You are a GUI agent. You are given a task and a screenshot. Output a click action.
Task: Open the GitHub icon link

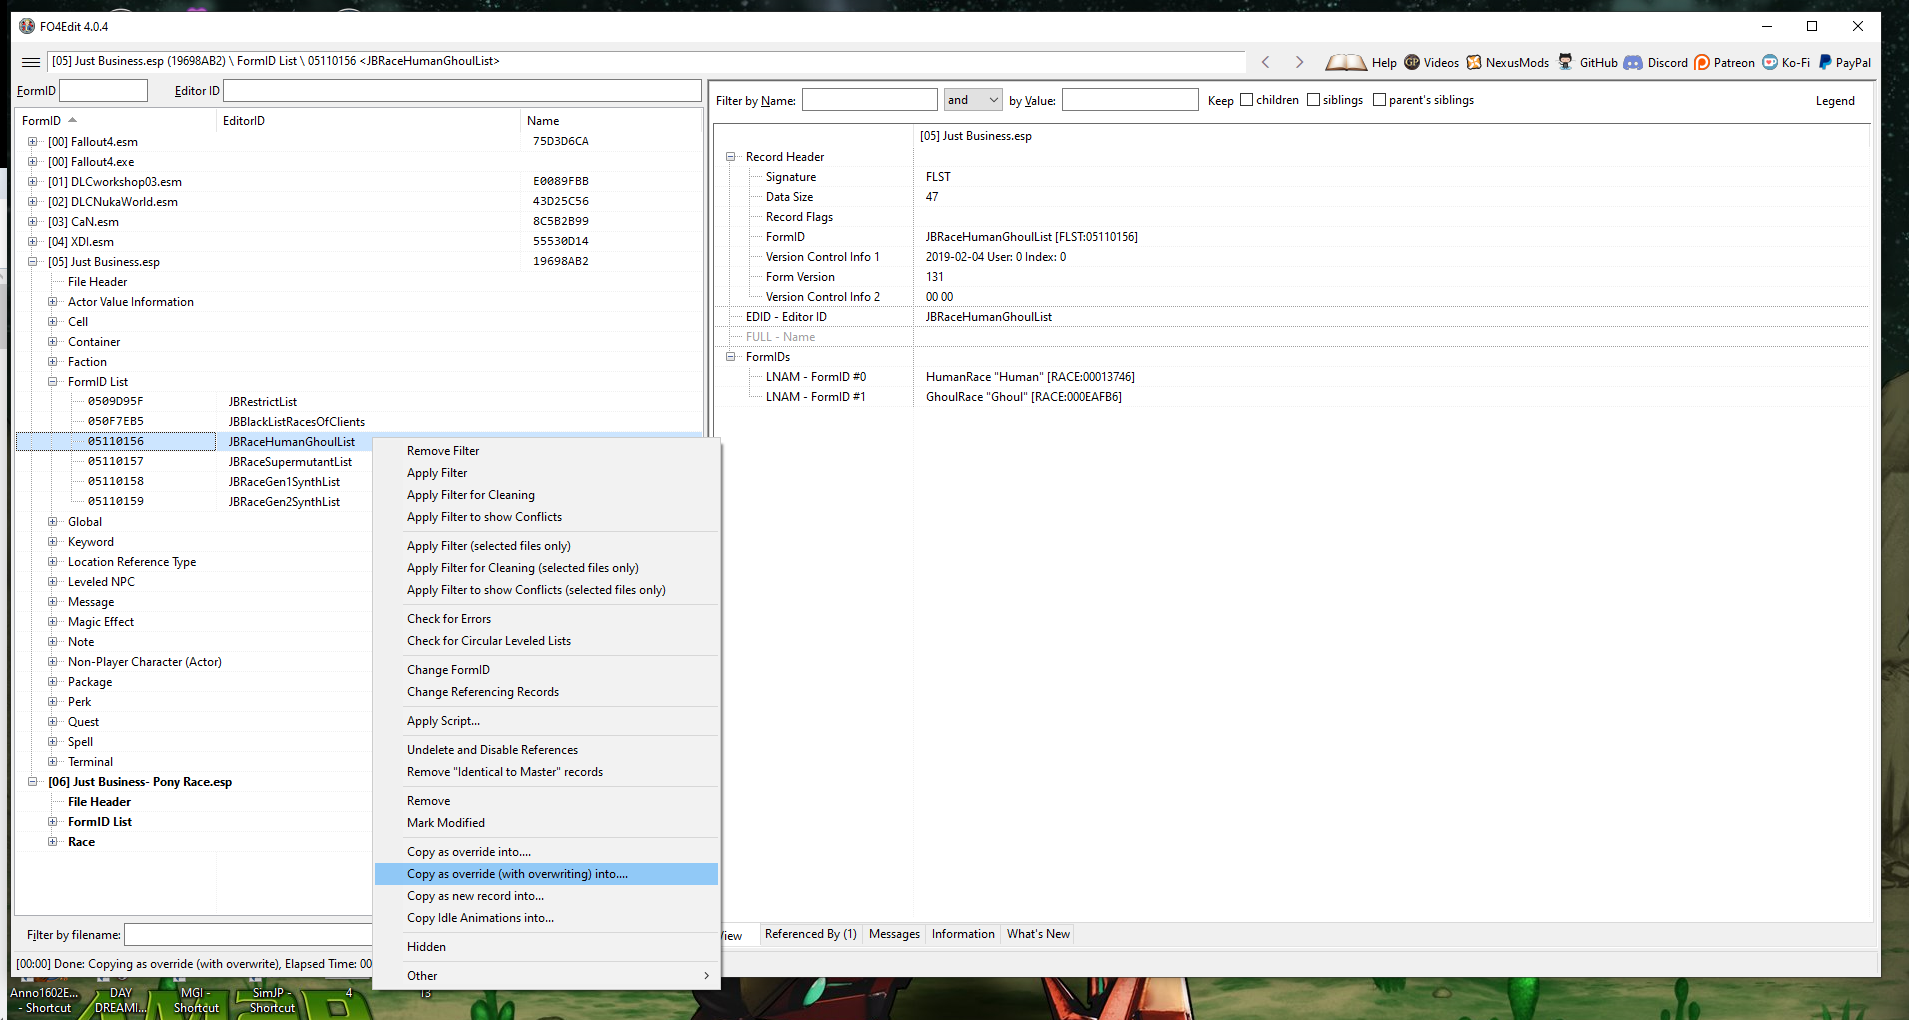1566,62
